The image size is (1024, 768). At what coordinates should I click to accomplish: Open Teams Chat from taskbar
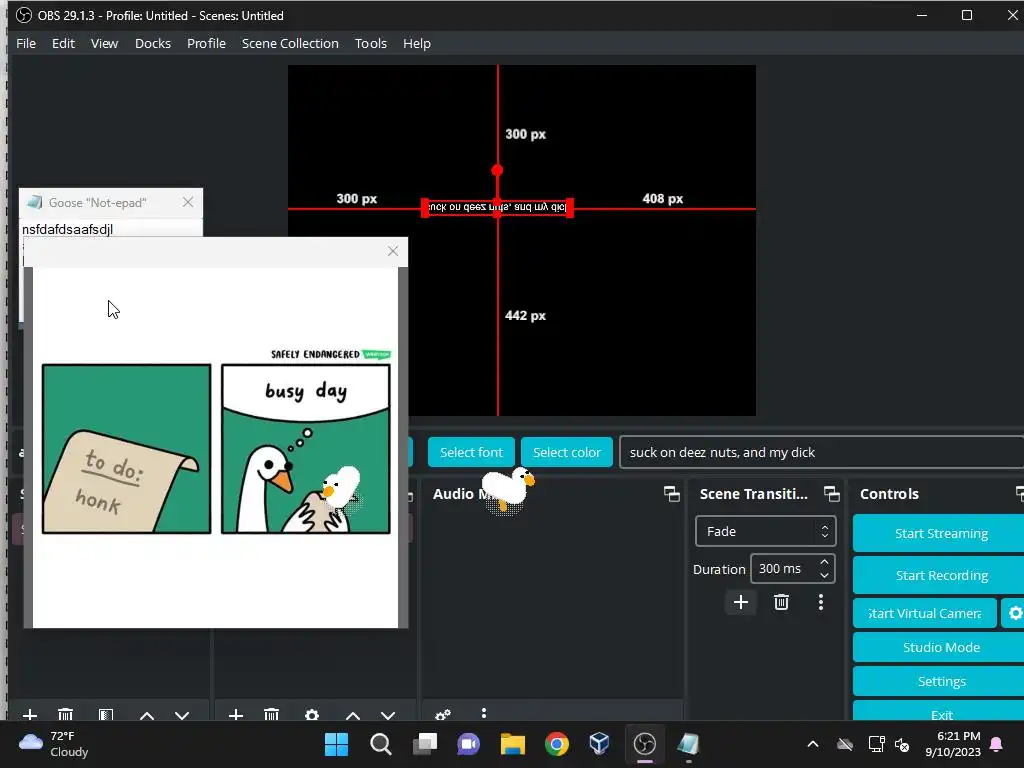(x=468, y=744)
